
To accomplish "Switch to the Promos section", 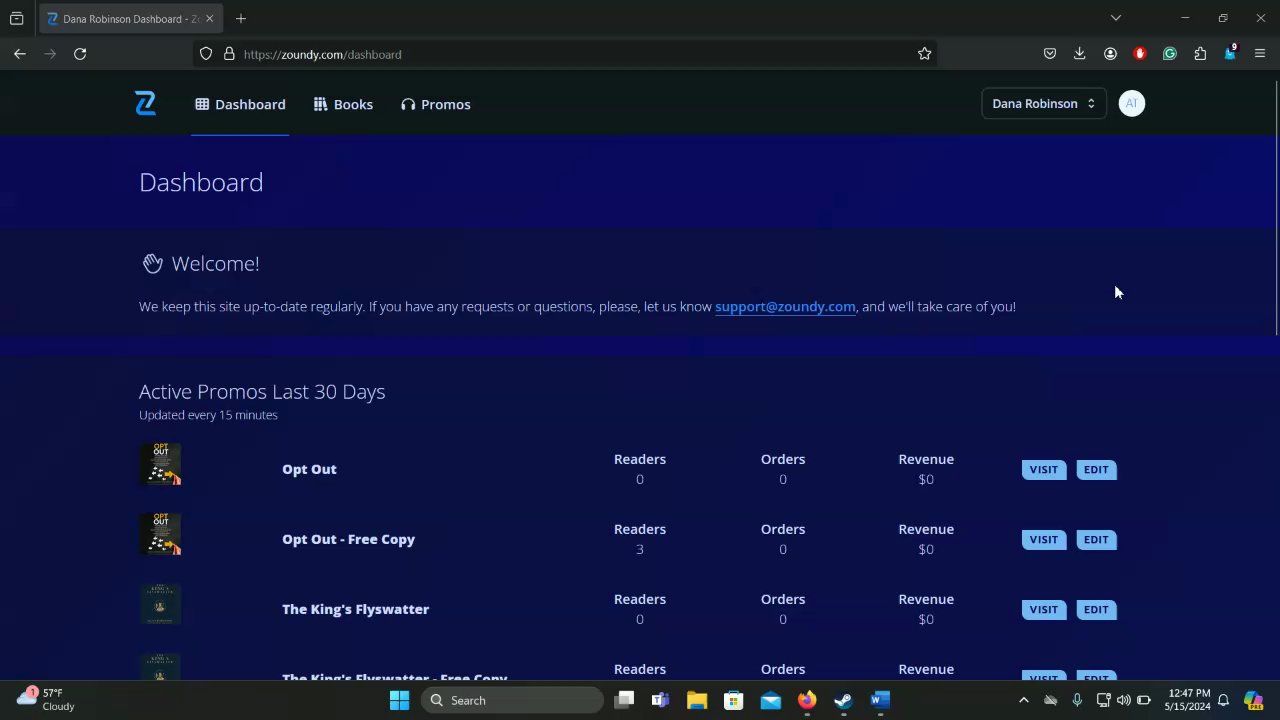I will coord(435,104).
